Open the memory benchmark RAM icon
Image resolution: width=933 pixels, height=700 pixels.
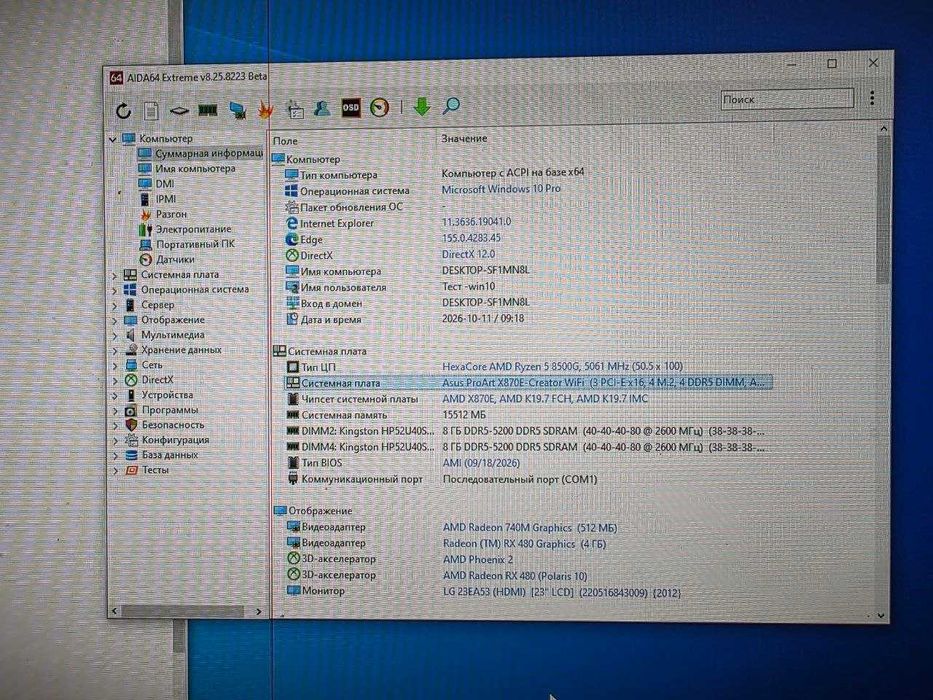coord(208,110)
